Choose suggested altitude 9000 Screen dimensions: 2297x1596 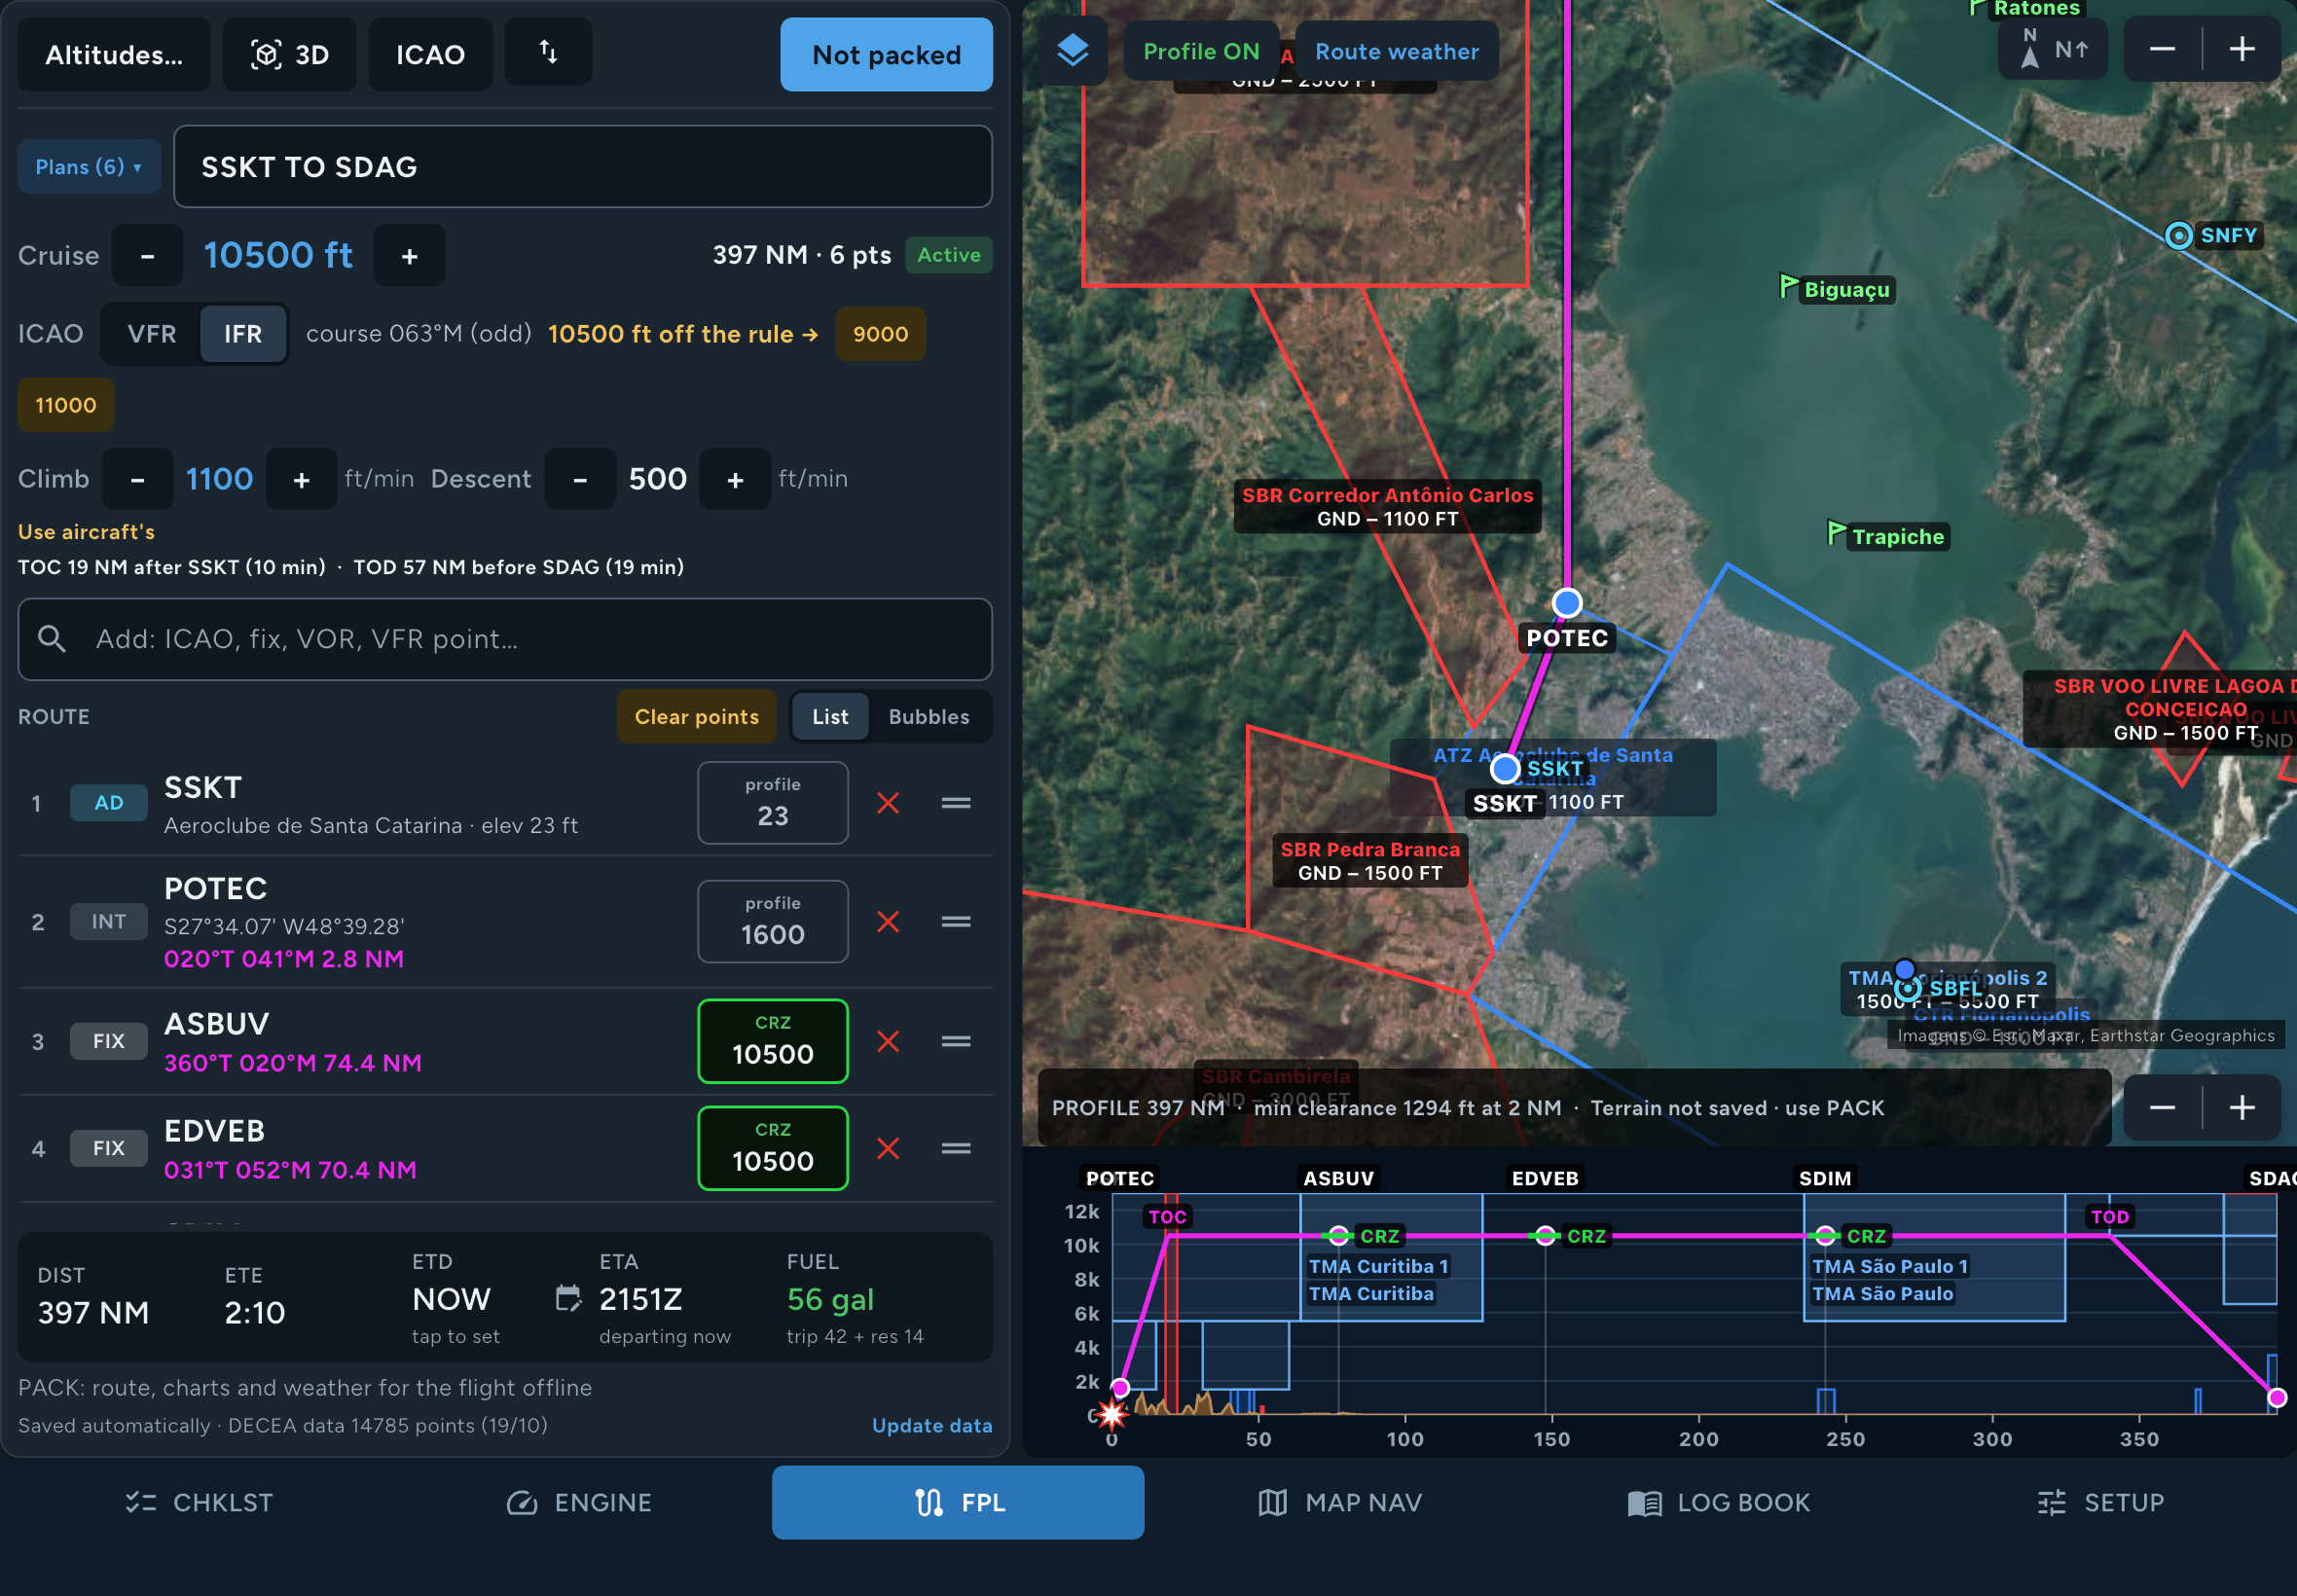tap(881, 334)
